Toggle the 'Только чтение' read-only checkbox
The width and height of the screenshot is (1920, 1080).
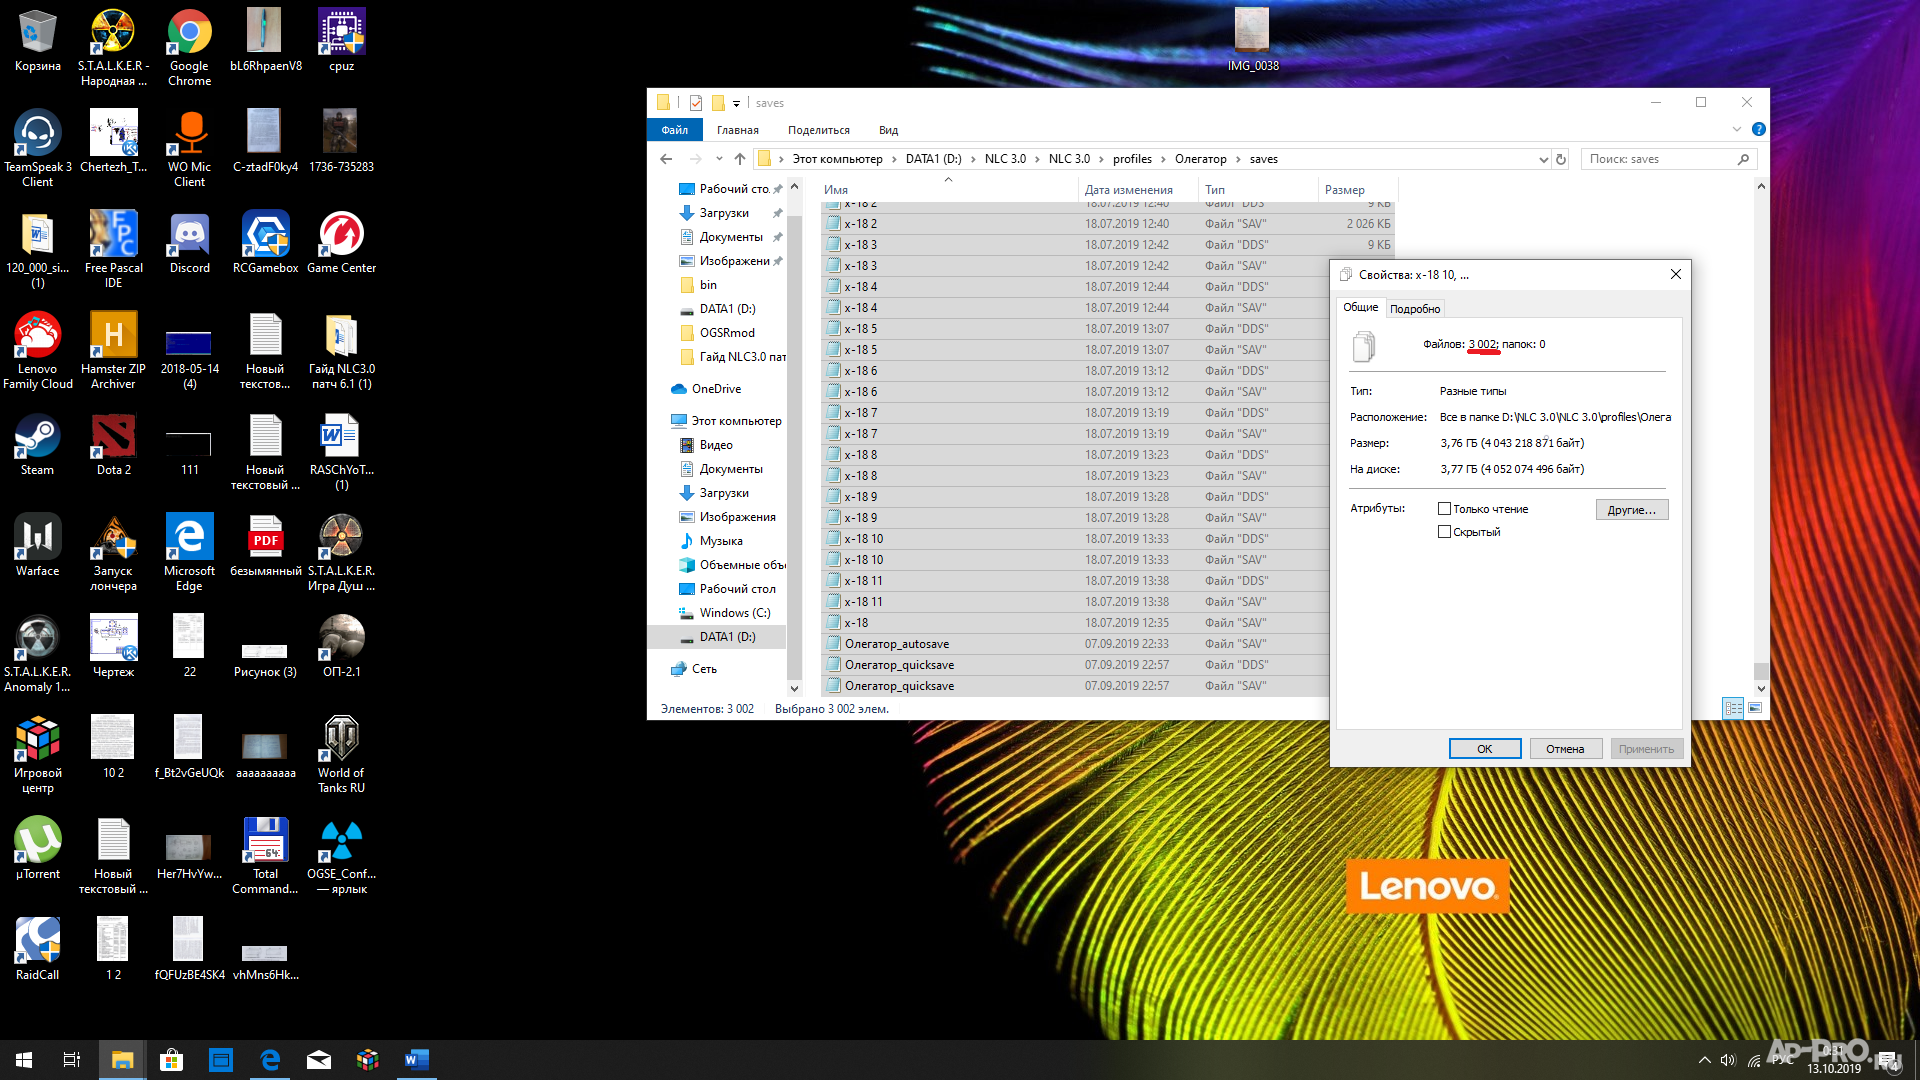pos(1444,509)
